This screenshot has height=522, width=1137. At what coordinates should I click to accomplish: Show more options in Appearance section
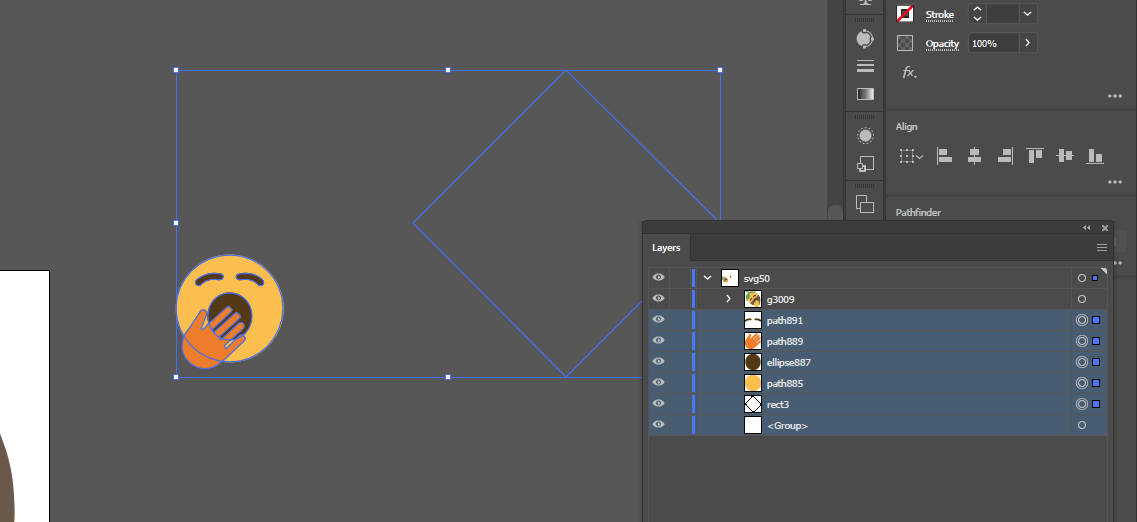pyautogui.click(x=1115, y=96)
